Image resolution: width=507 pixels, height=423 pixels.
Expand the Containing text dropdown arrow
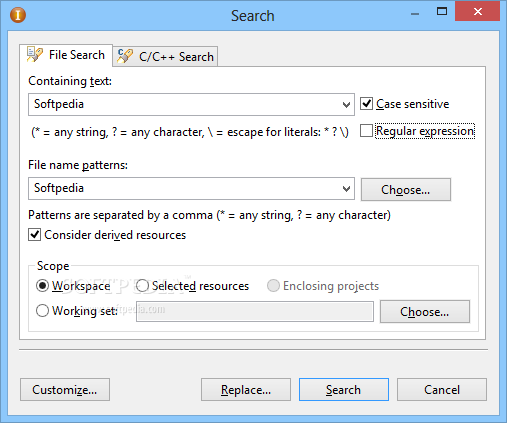point(346,105)
